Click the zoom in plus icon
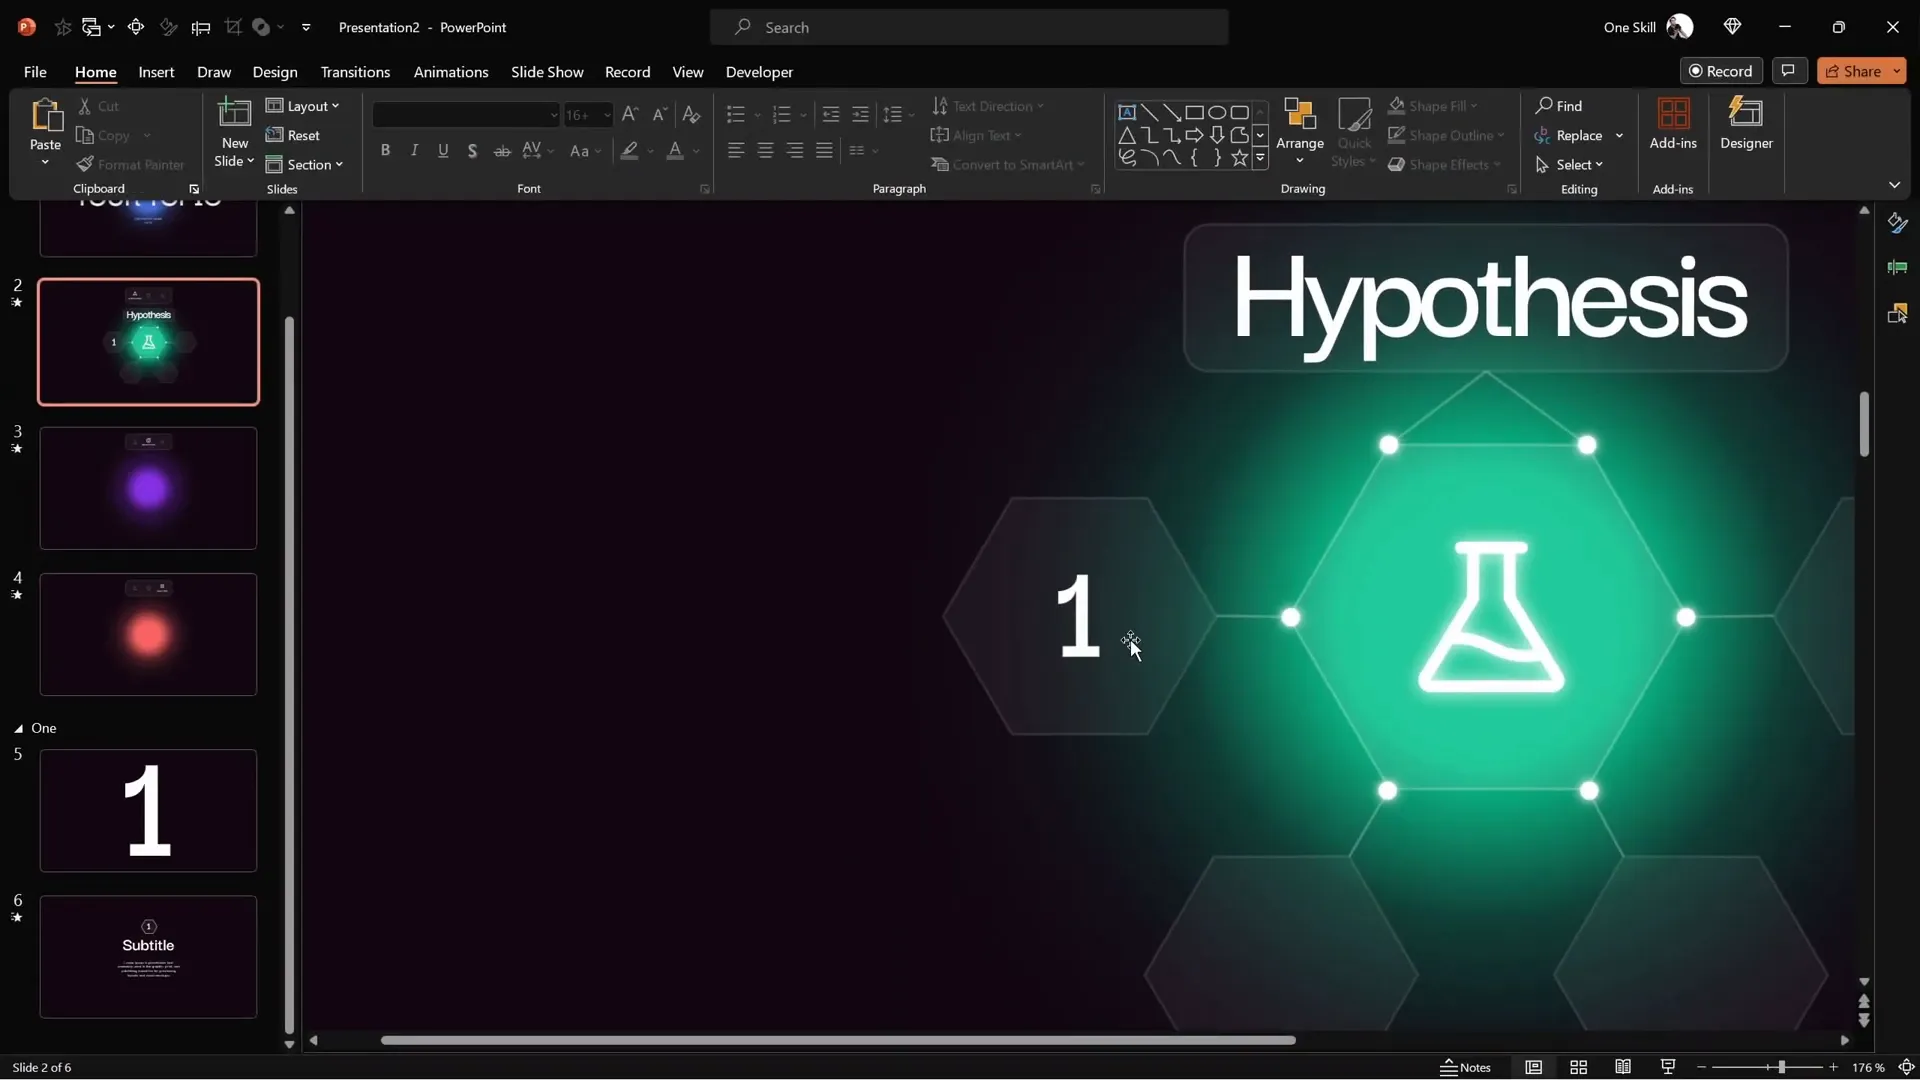Viewport: 1920px width, 1080px height. pyautogui.click(x=1833, y=1067)
